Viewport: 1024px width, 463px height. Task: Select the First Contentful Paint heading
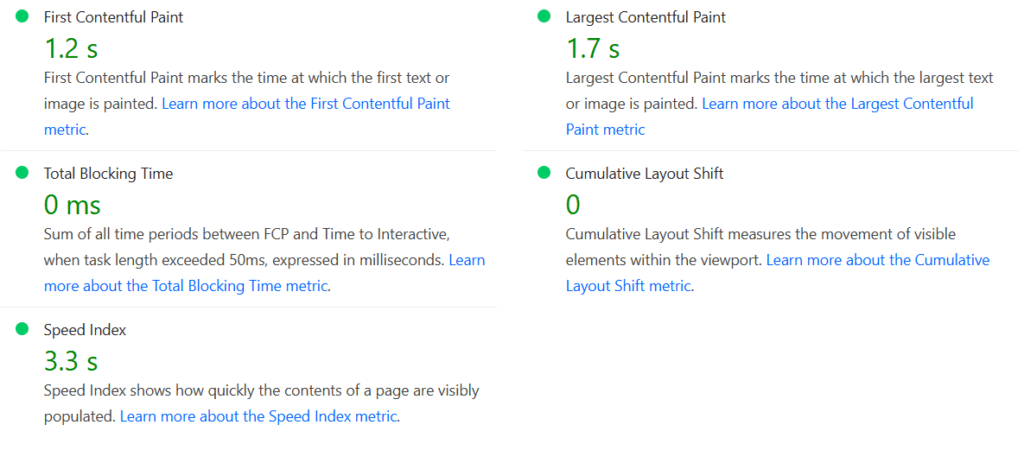coord(113,17)
